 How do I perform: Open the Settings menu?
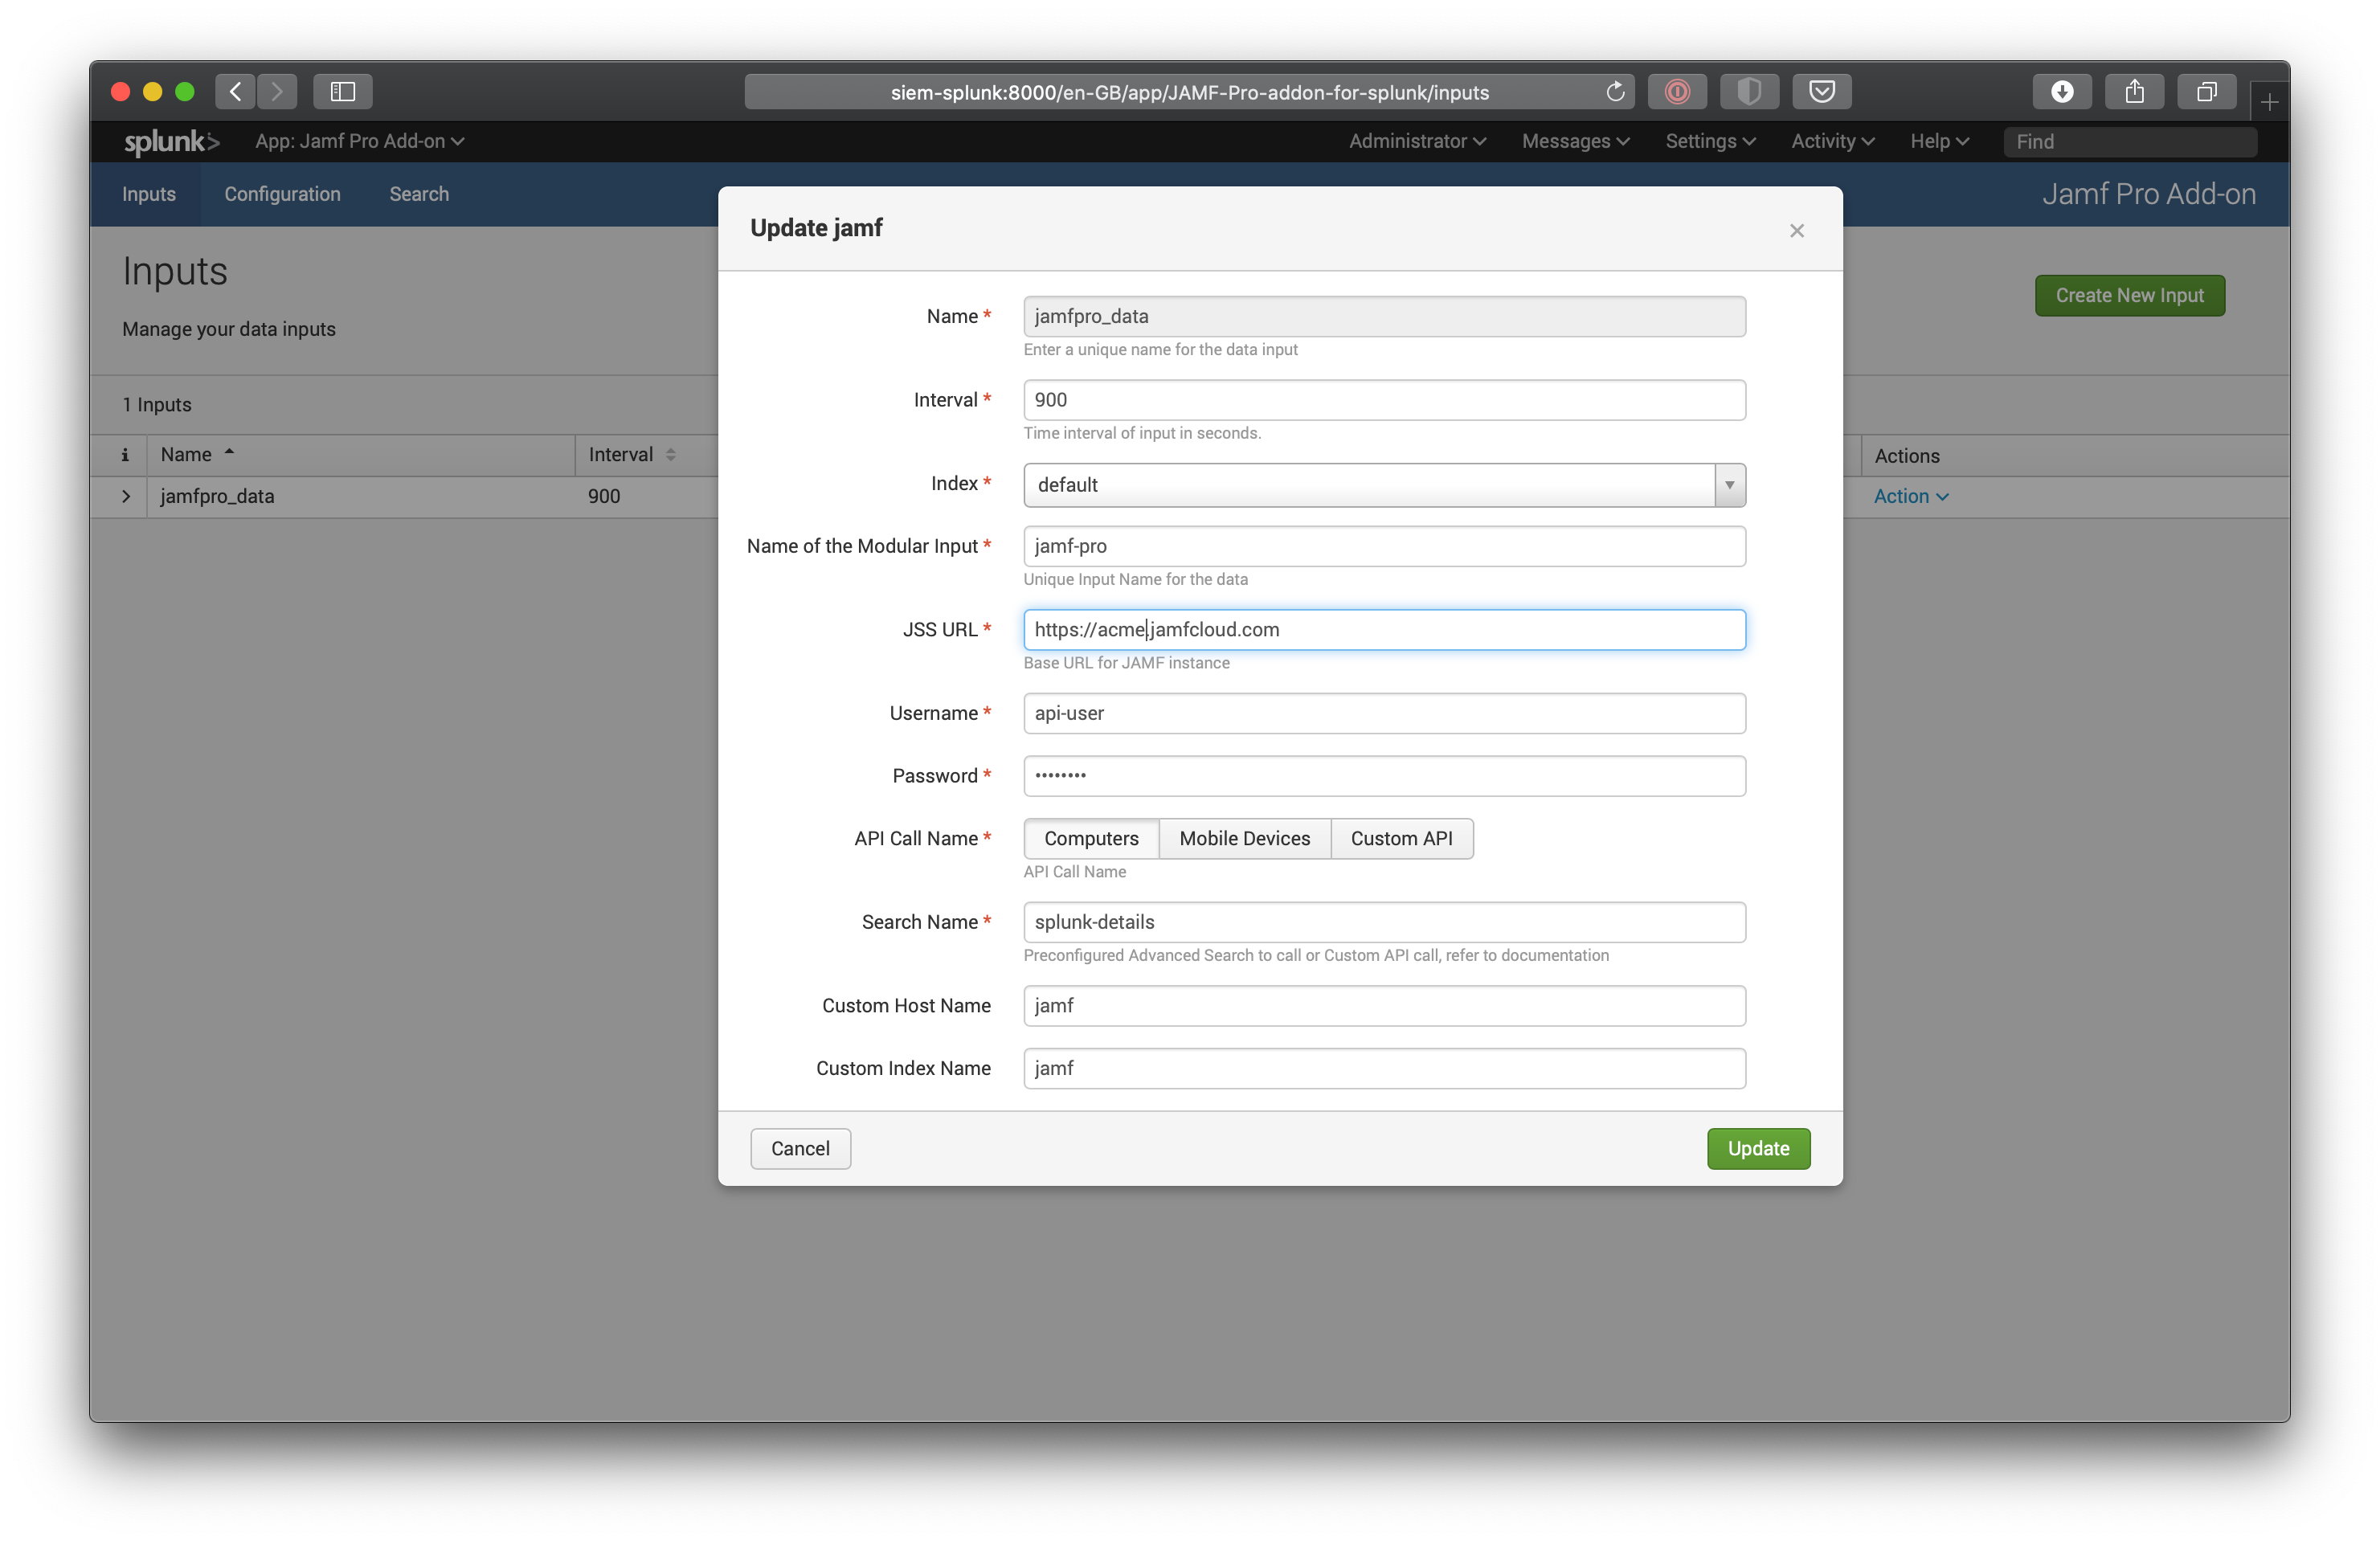tap(1709, 141)
